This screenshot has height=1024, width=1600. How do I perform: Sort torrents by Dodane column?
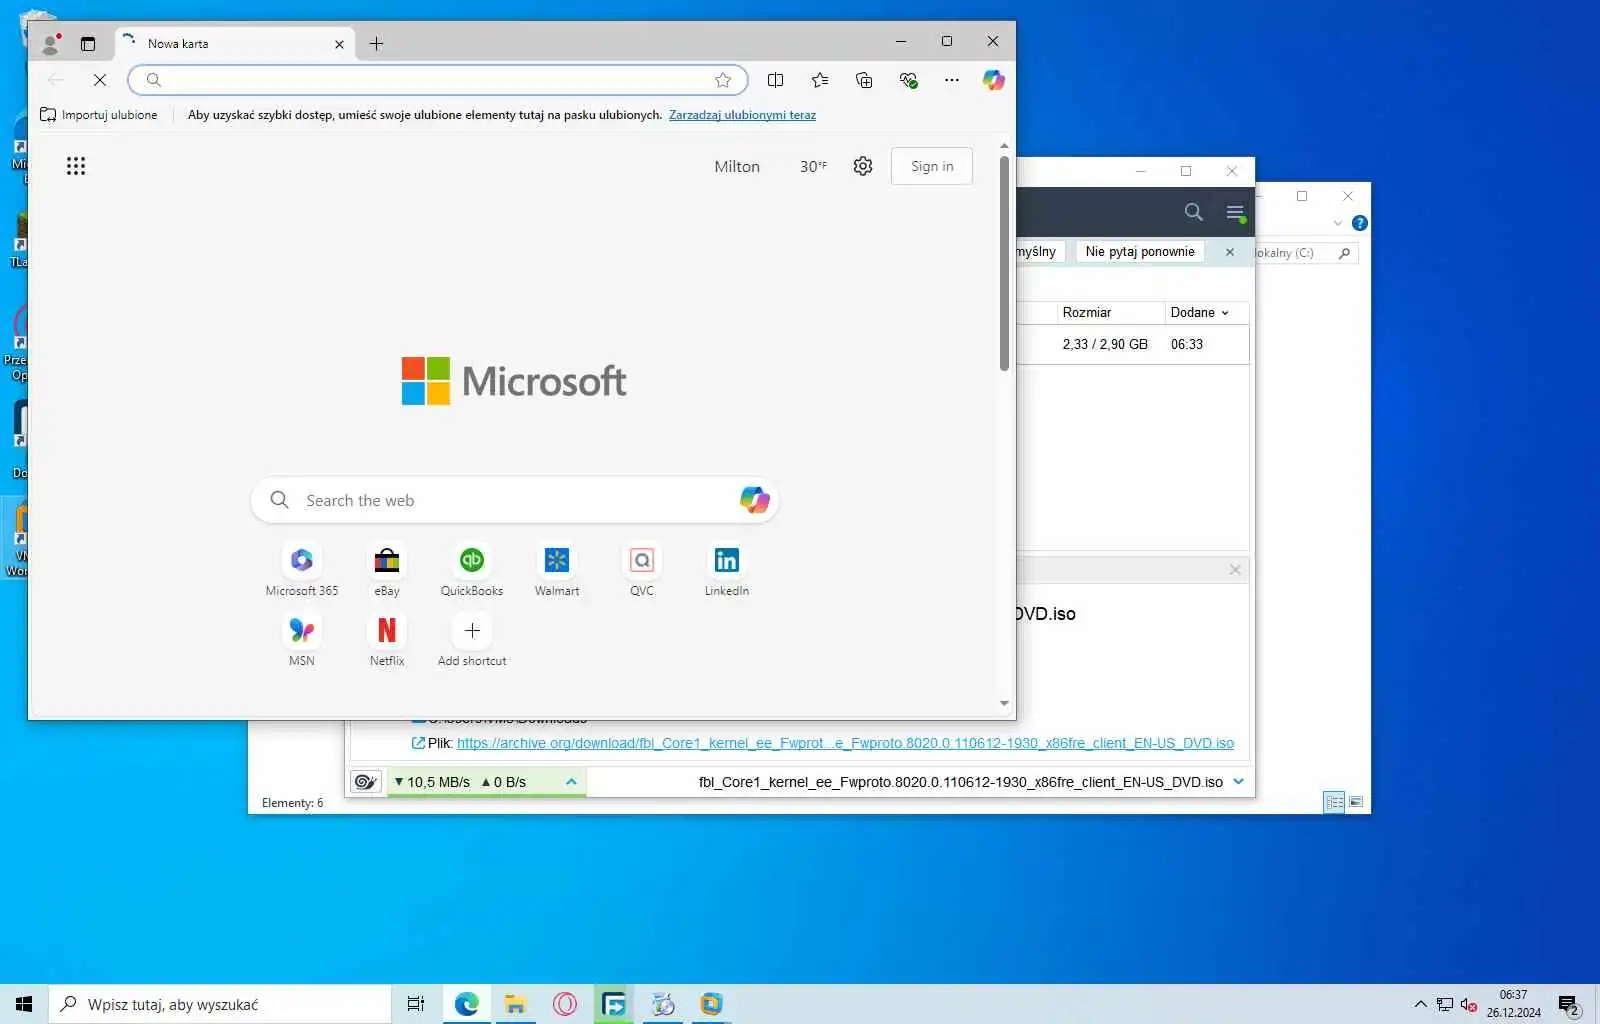(1207, 313)
